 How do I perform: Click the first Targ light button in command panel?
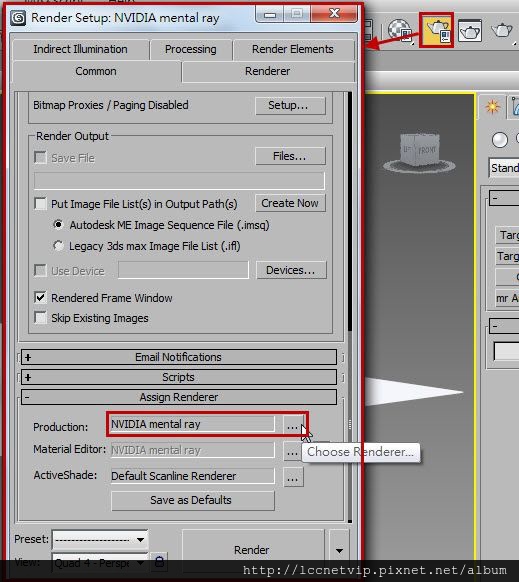pos(507,235)
